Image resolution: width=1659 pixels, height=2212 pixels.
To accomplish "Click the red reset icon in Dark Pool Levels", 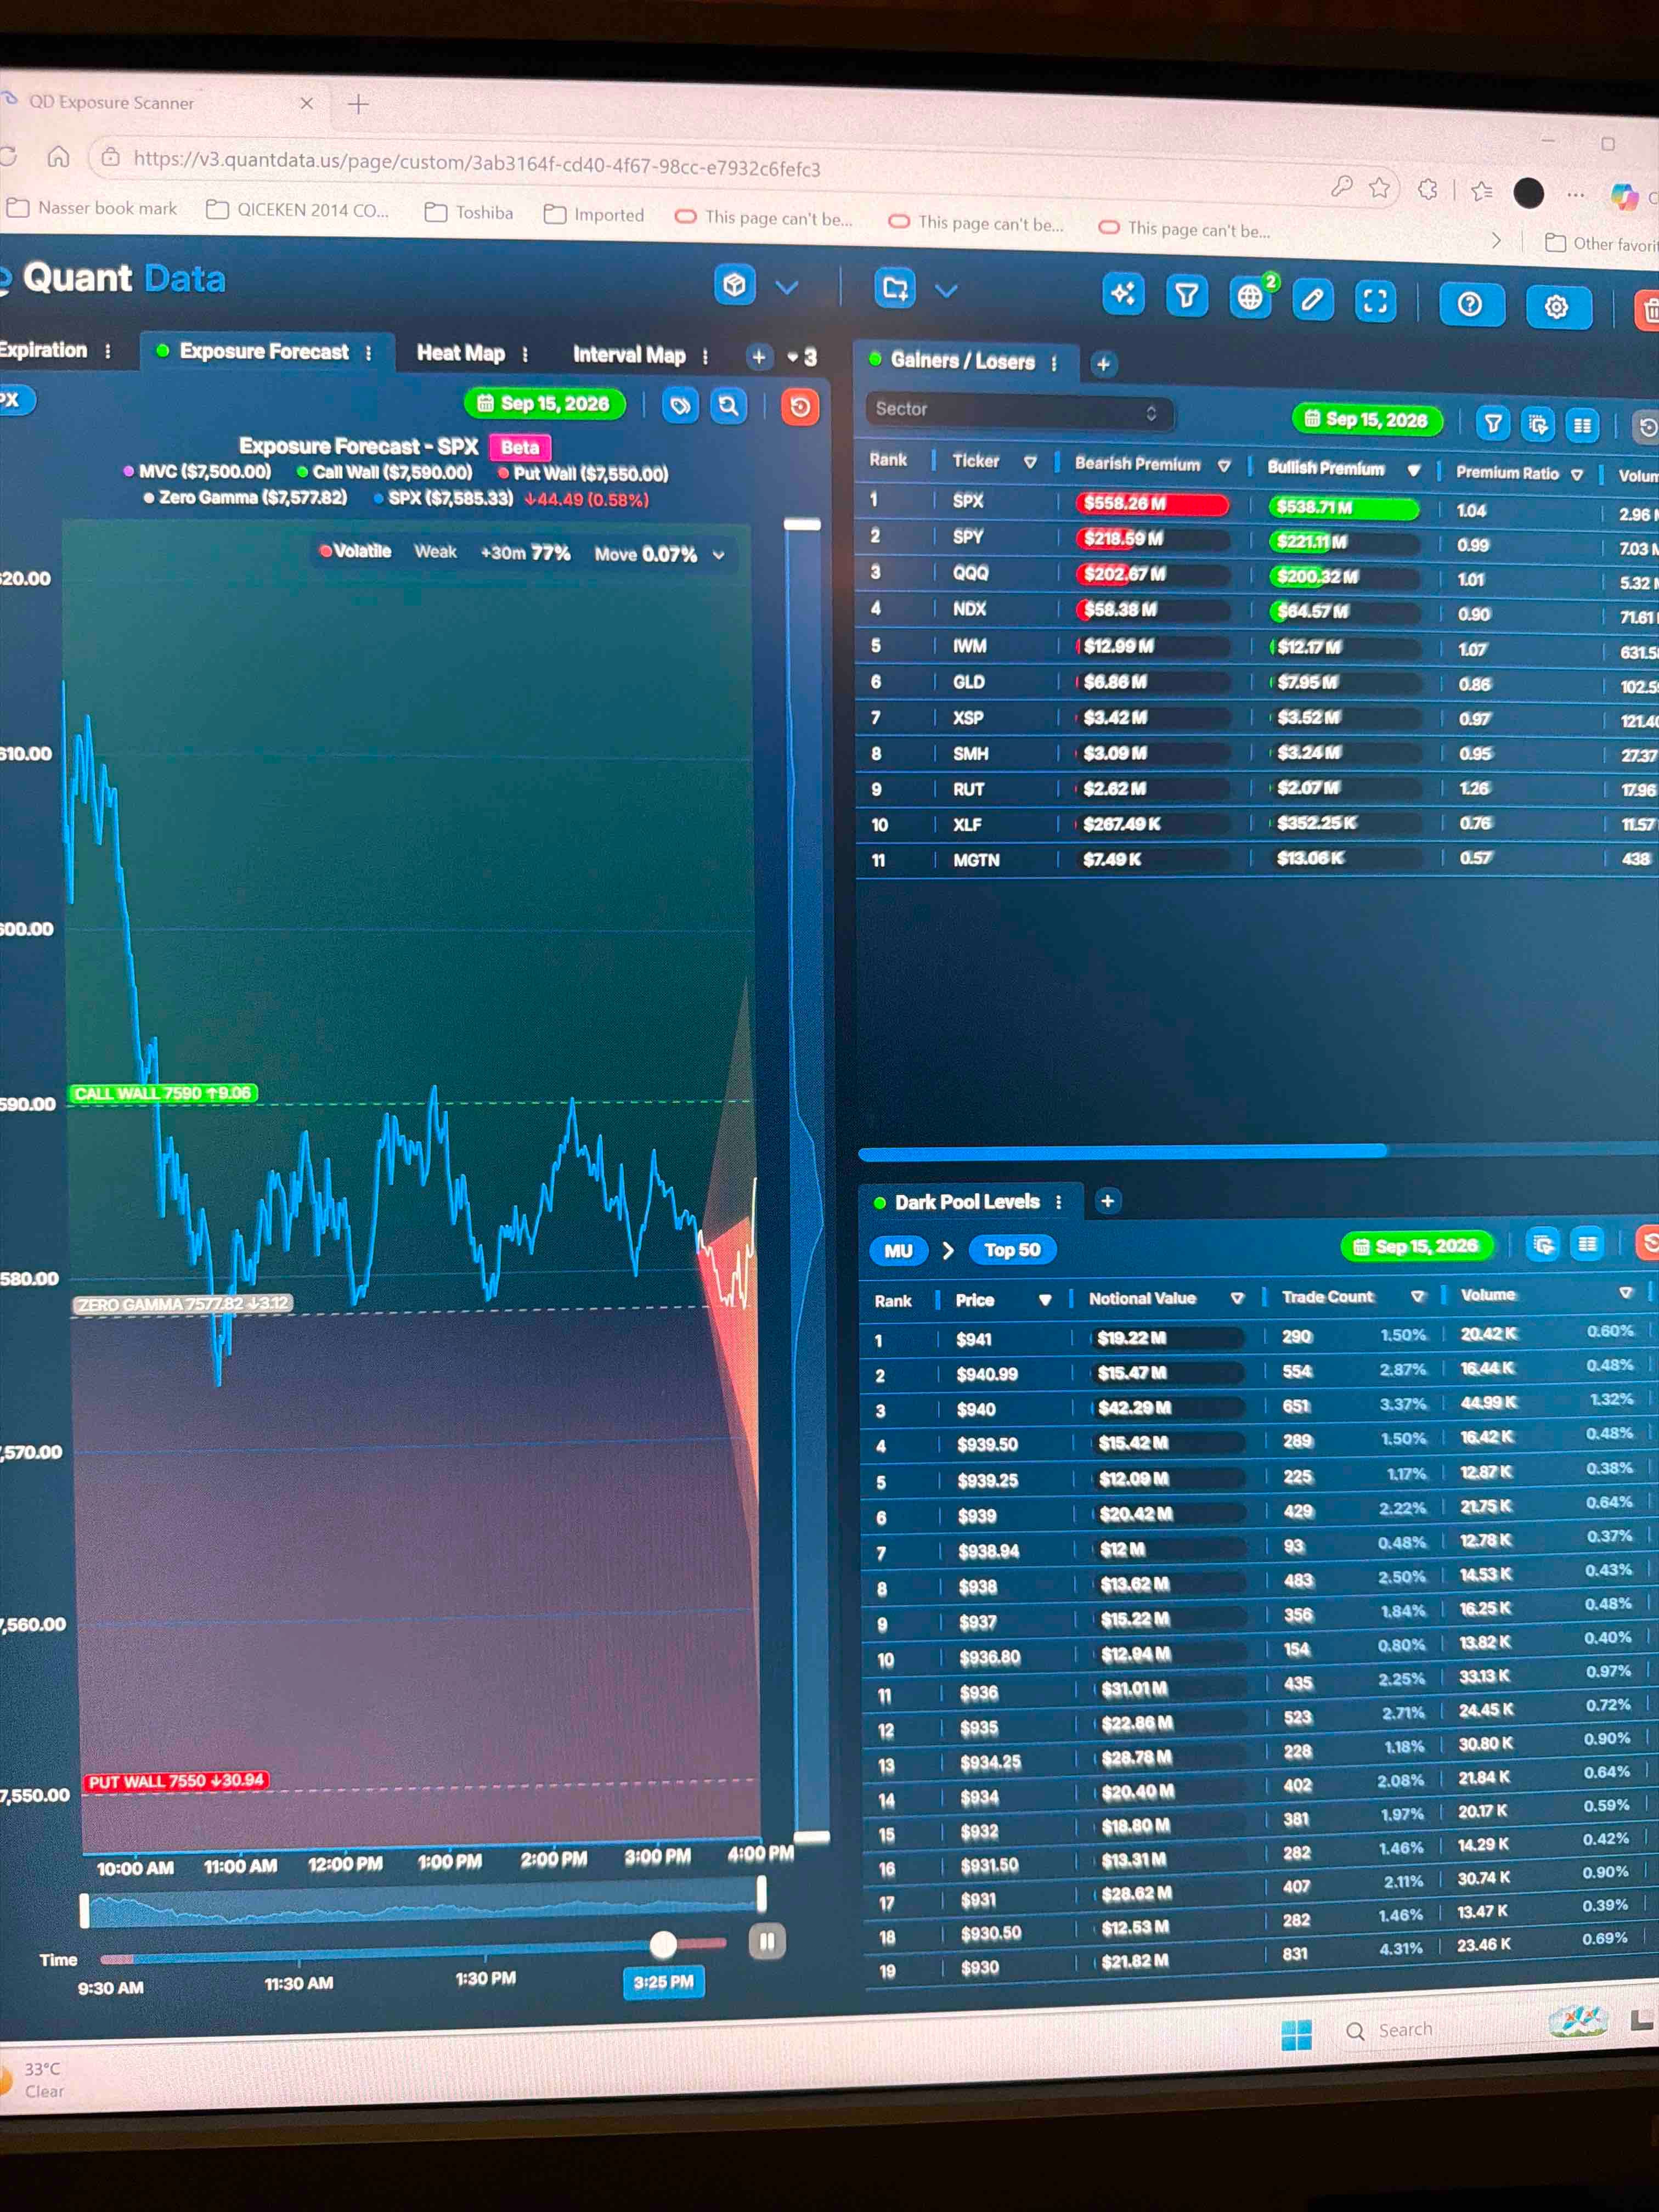I will point(1649,1243).
